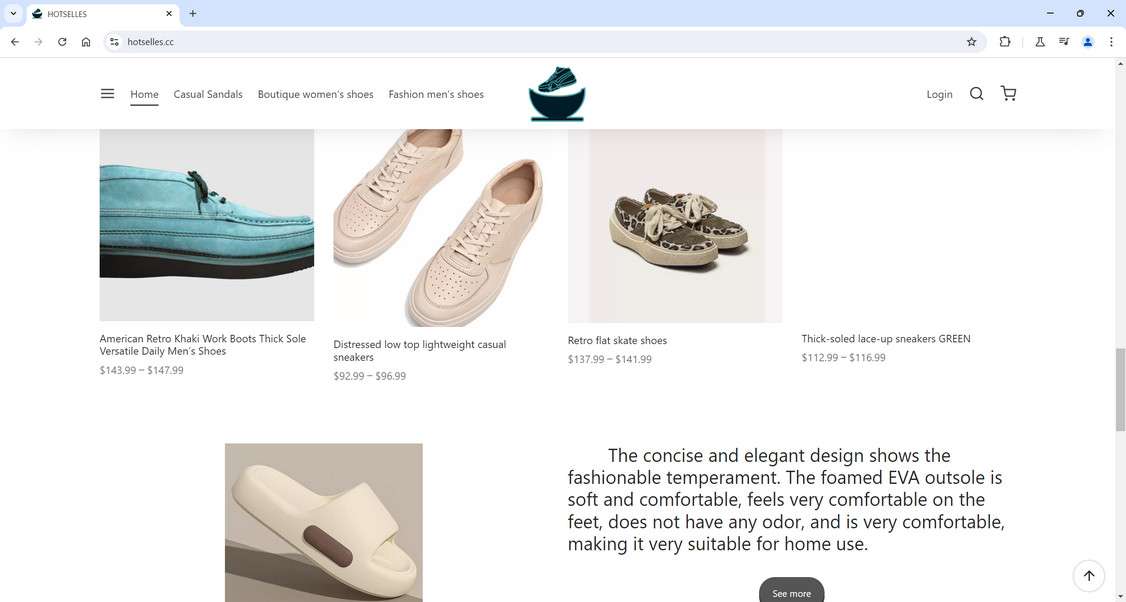Select Fashion men's shoes menu item
The width and height of the screenshot is (1126, 602).
(436, 94)
